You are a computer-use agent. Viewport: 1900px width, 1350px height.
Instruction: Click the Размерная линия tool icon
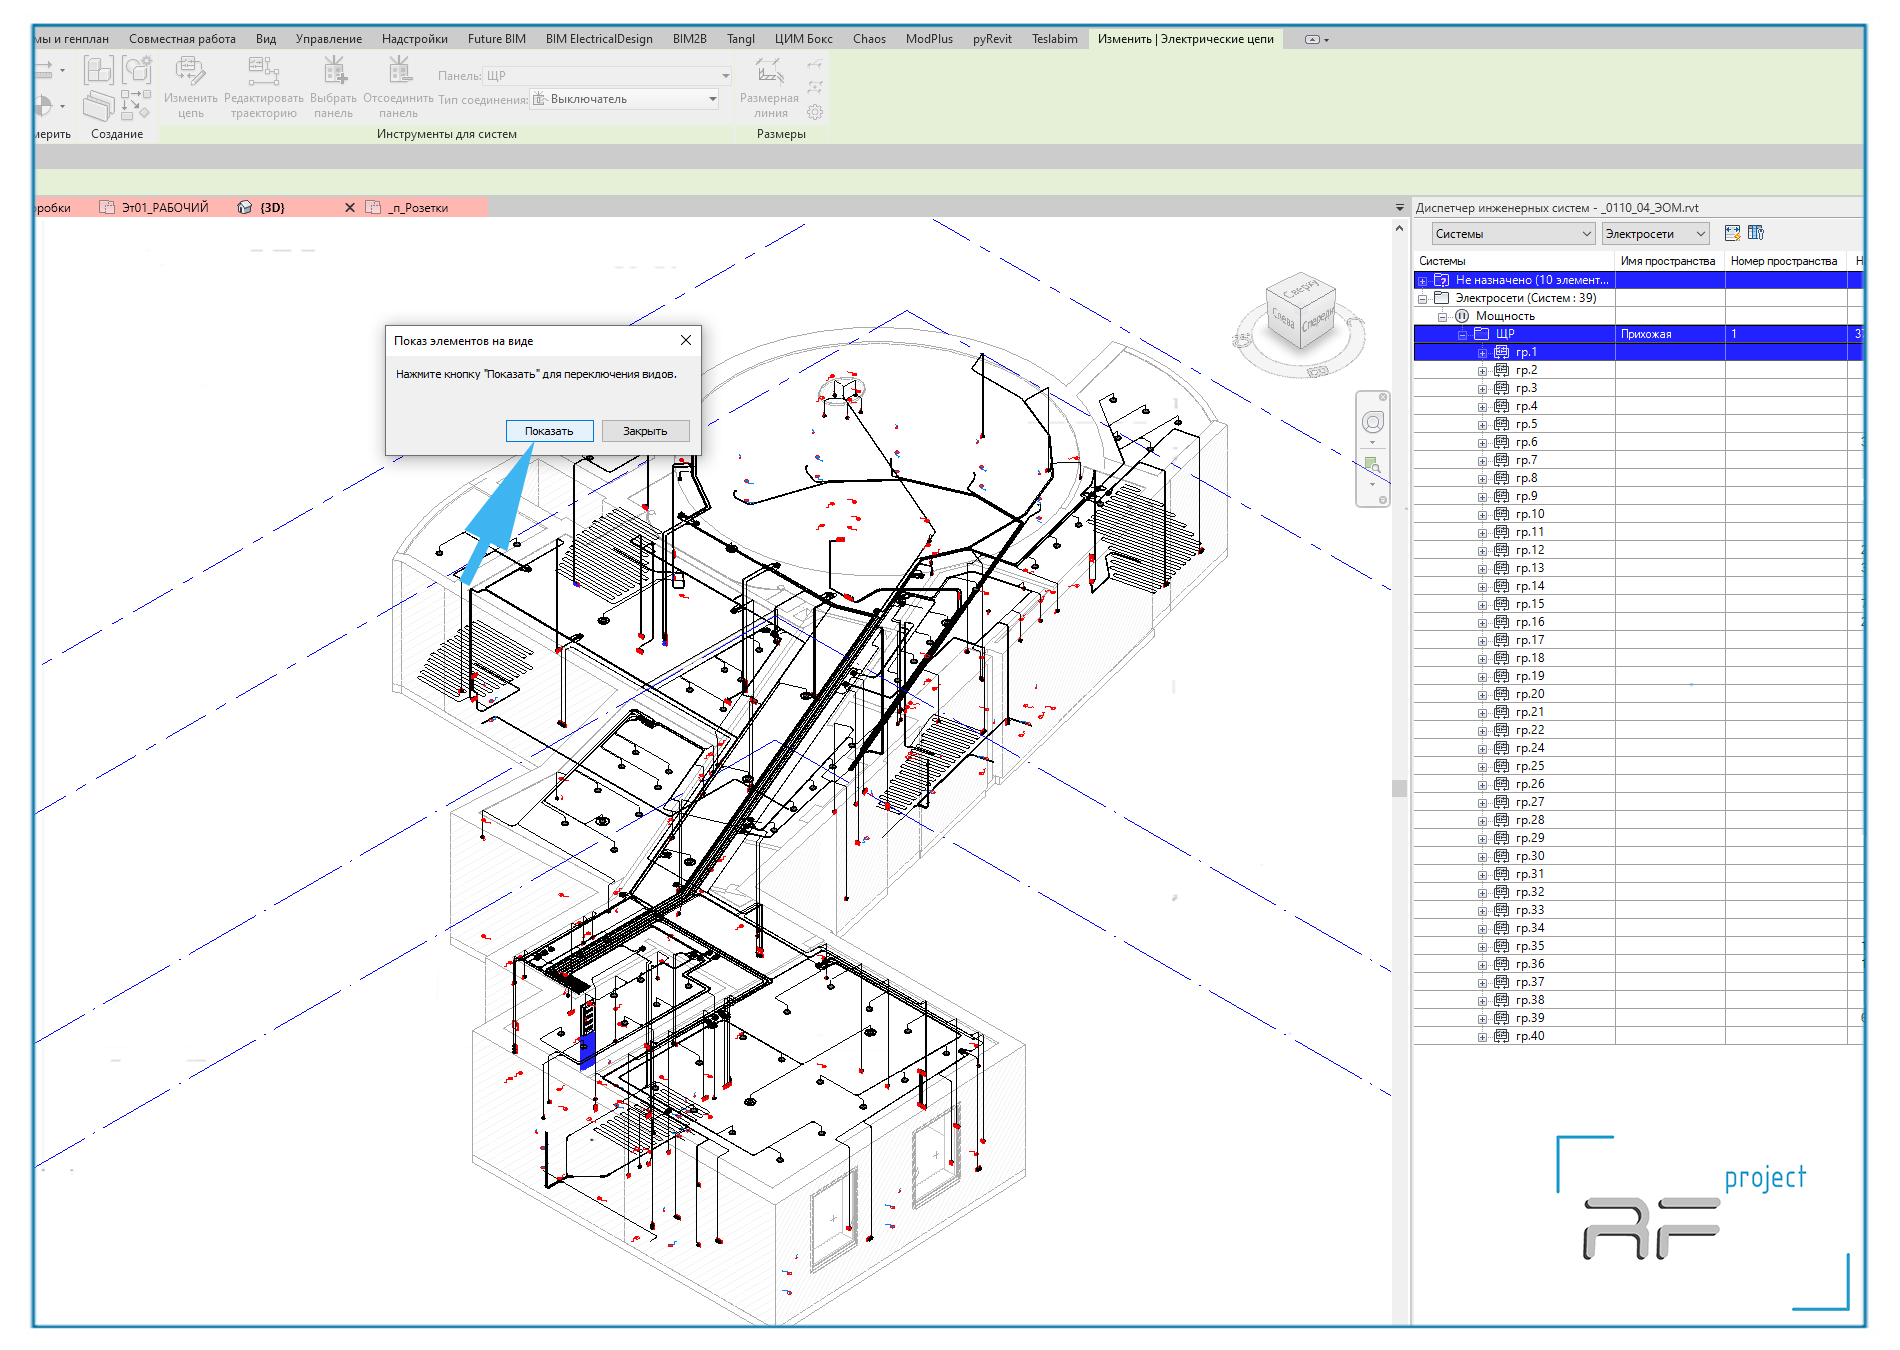click(x=769, y=71)
